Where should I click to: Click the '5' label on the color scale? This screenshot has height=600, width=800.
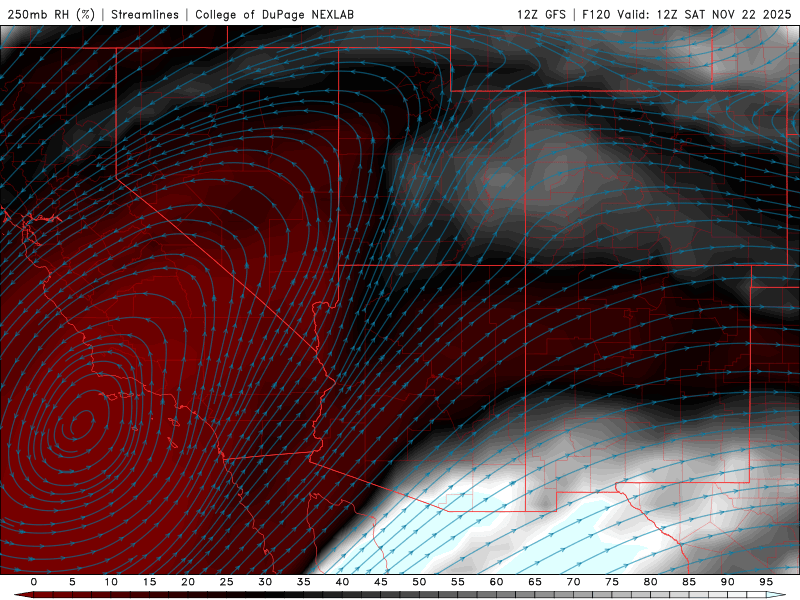tap(72, 582)
